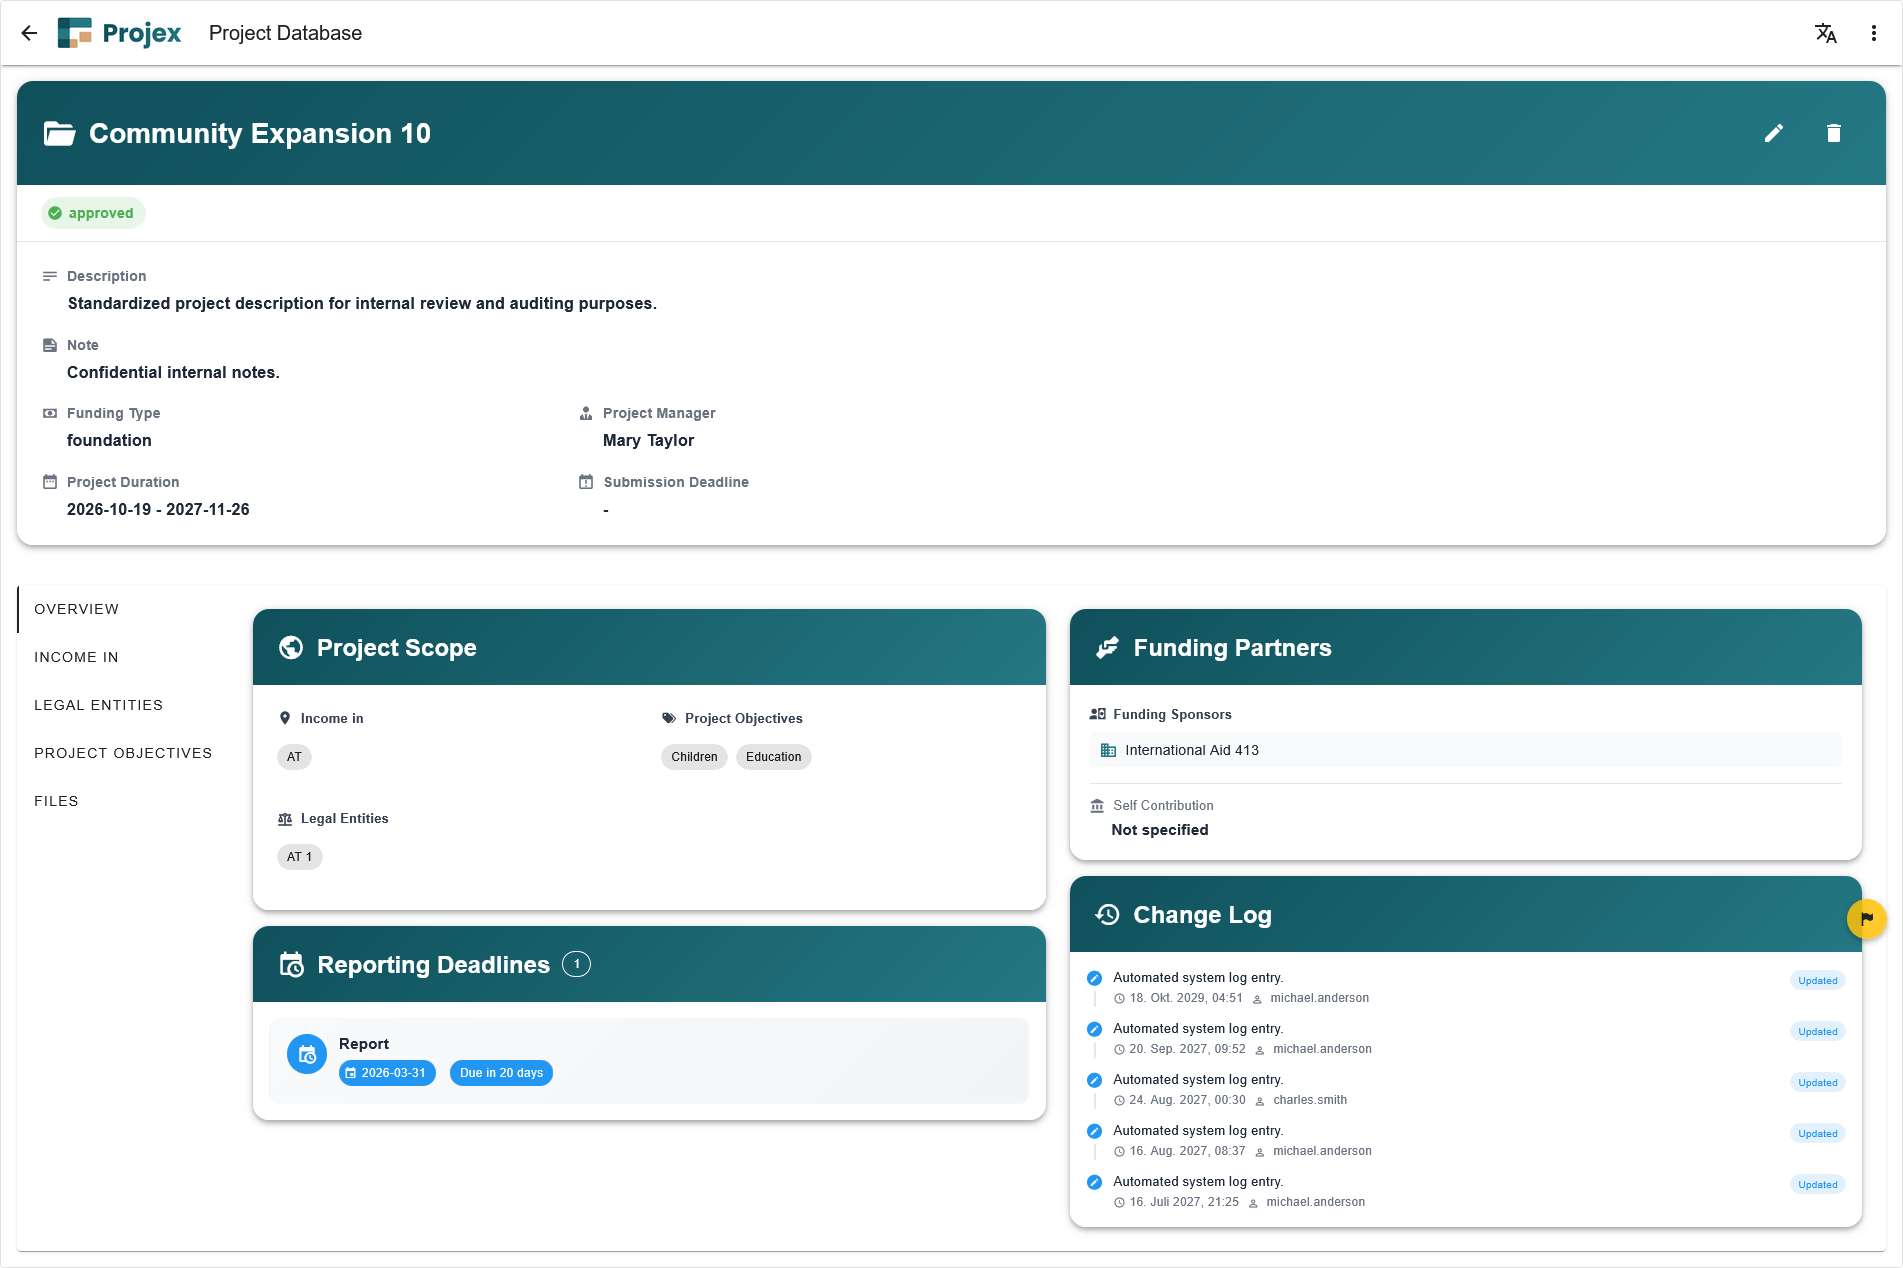Select the Project Objectives tab
Screen dimensions: 1903x1268
(x=123, y=753)
